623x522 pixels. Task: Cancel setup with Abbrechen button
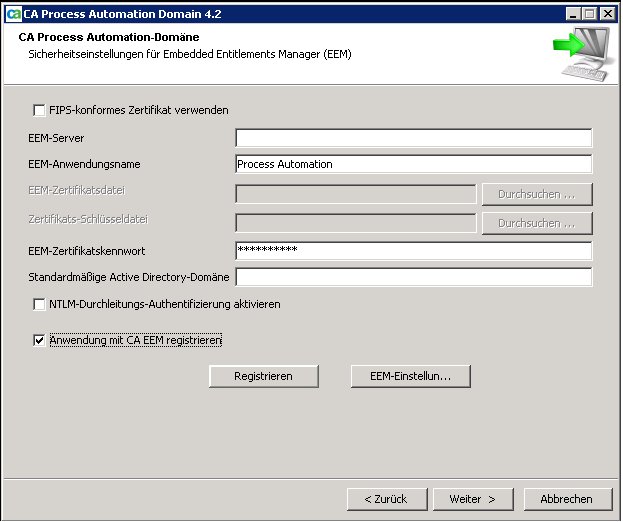coord(568,499)
